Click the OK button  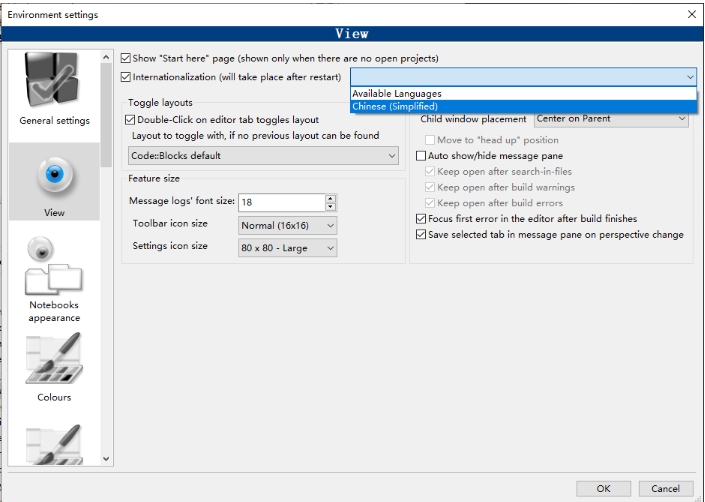click(603, 489)
